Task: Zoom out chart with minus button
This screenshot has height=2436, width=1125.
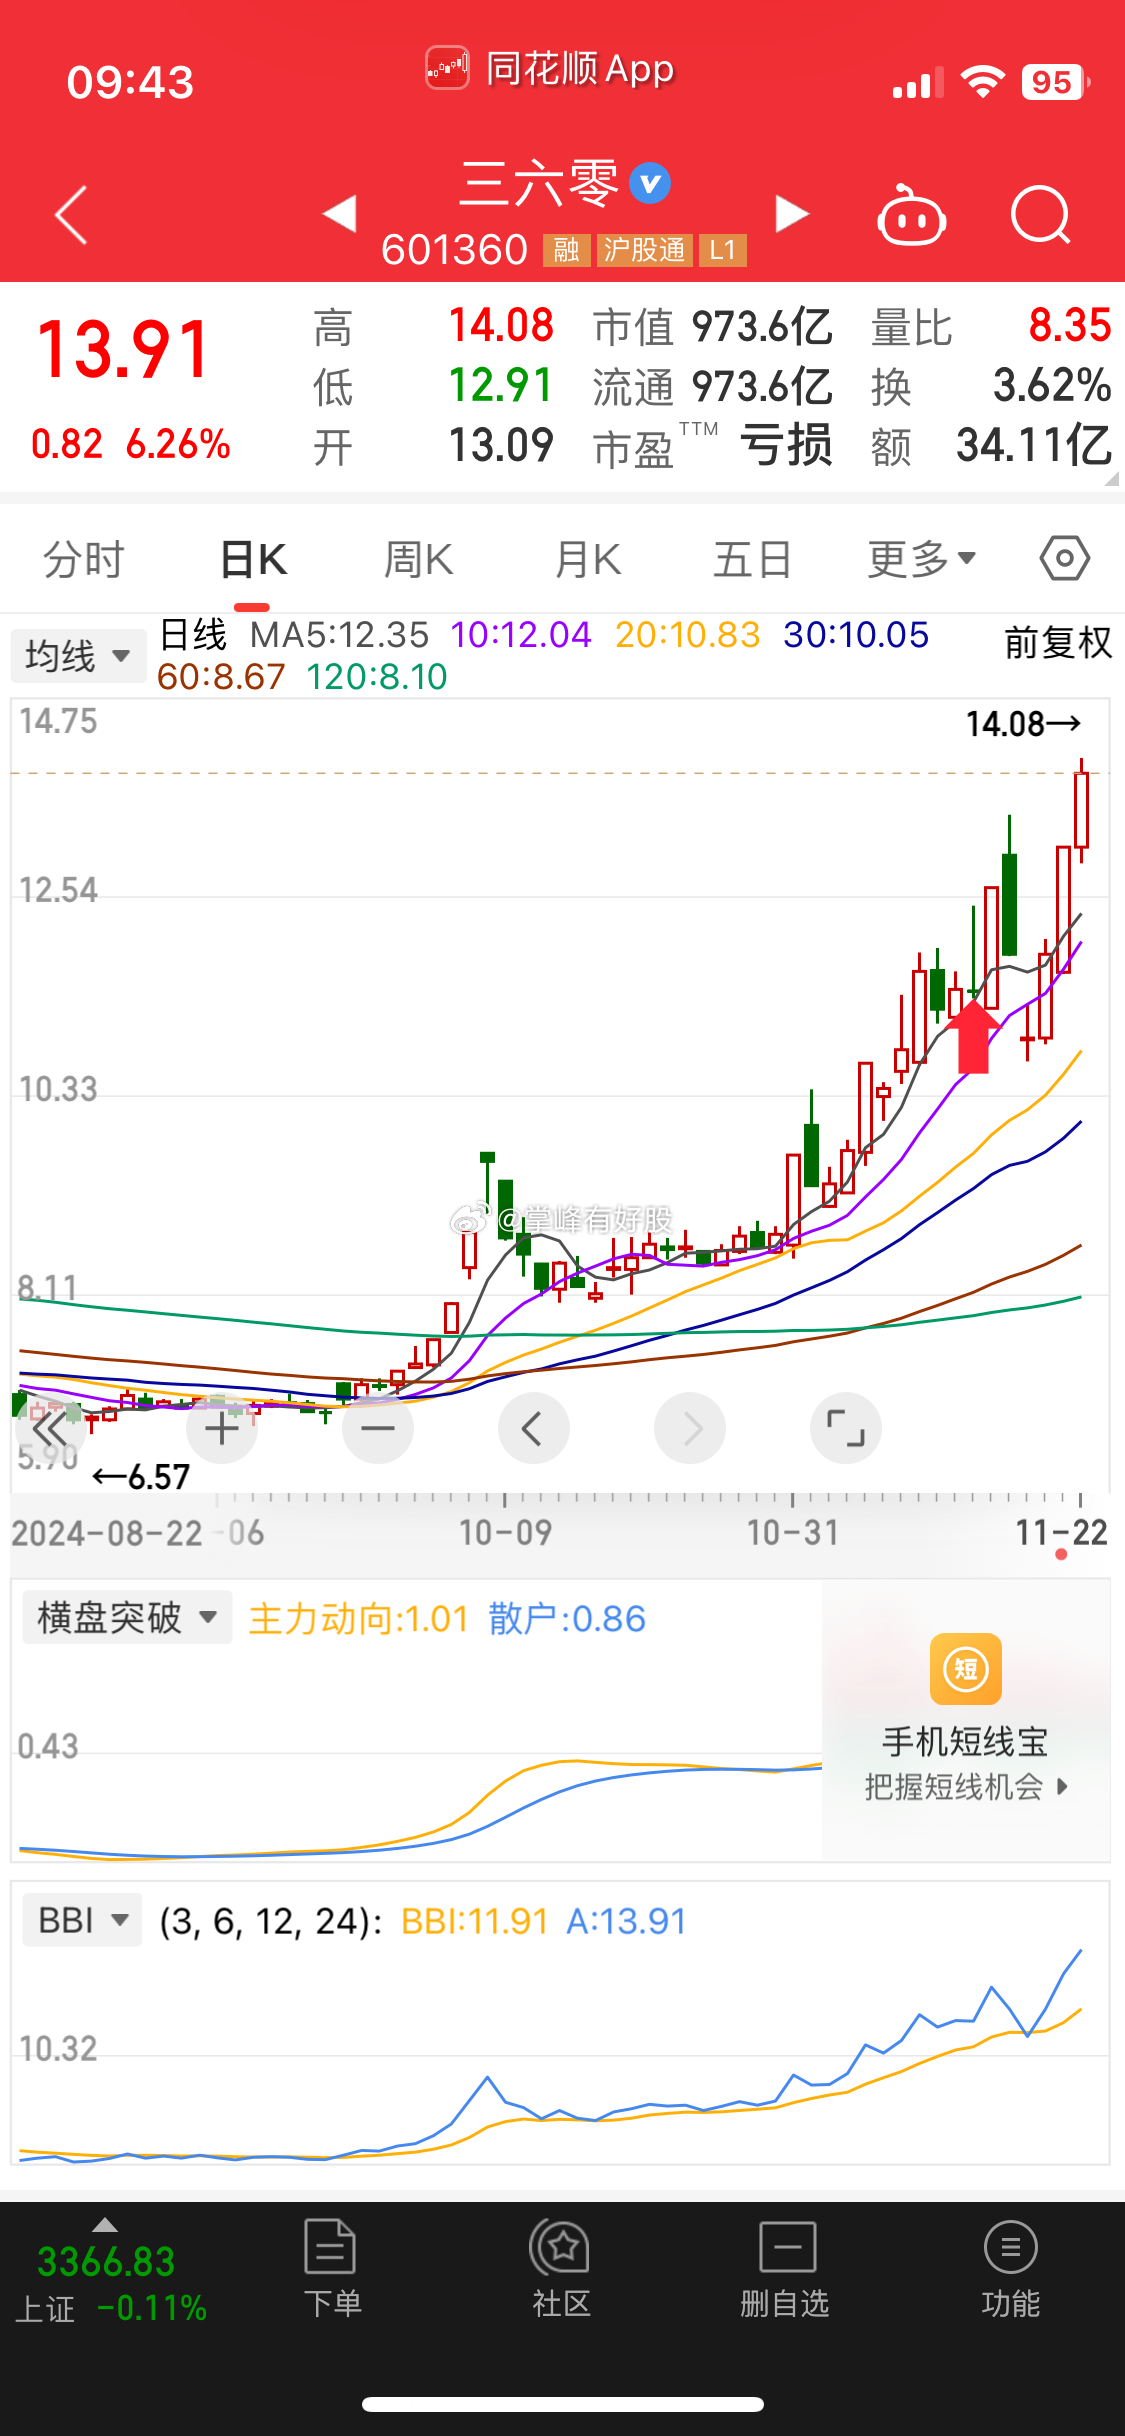Action: [378, 1428]
